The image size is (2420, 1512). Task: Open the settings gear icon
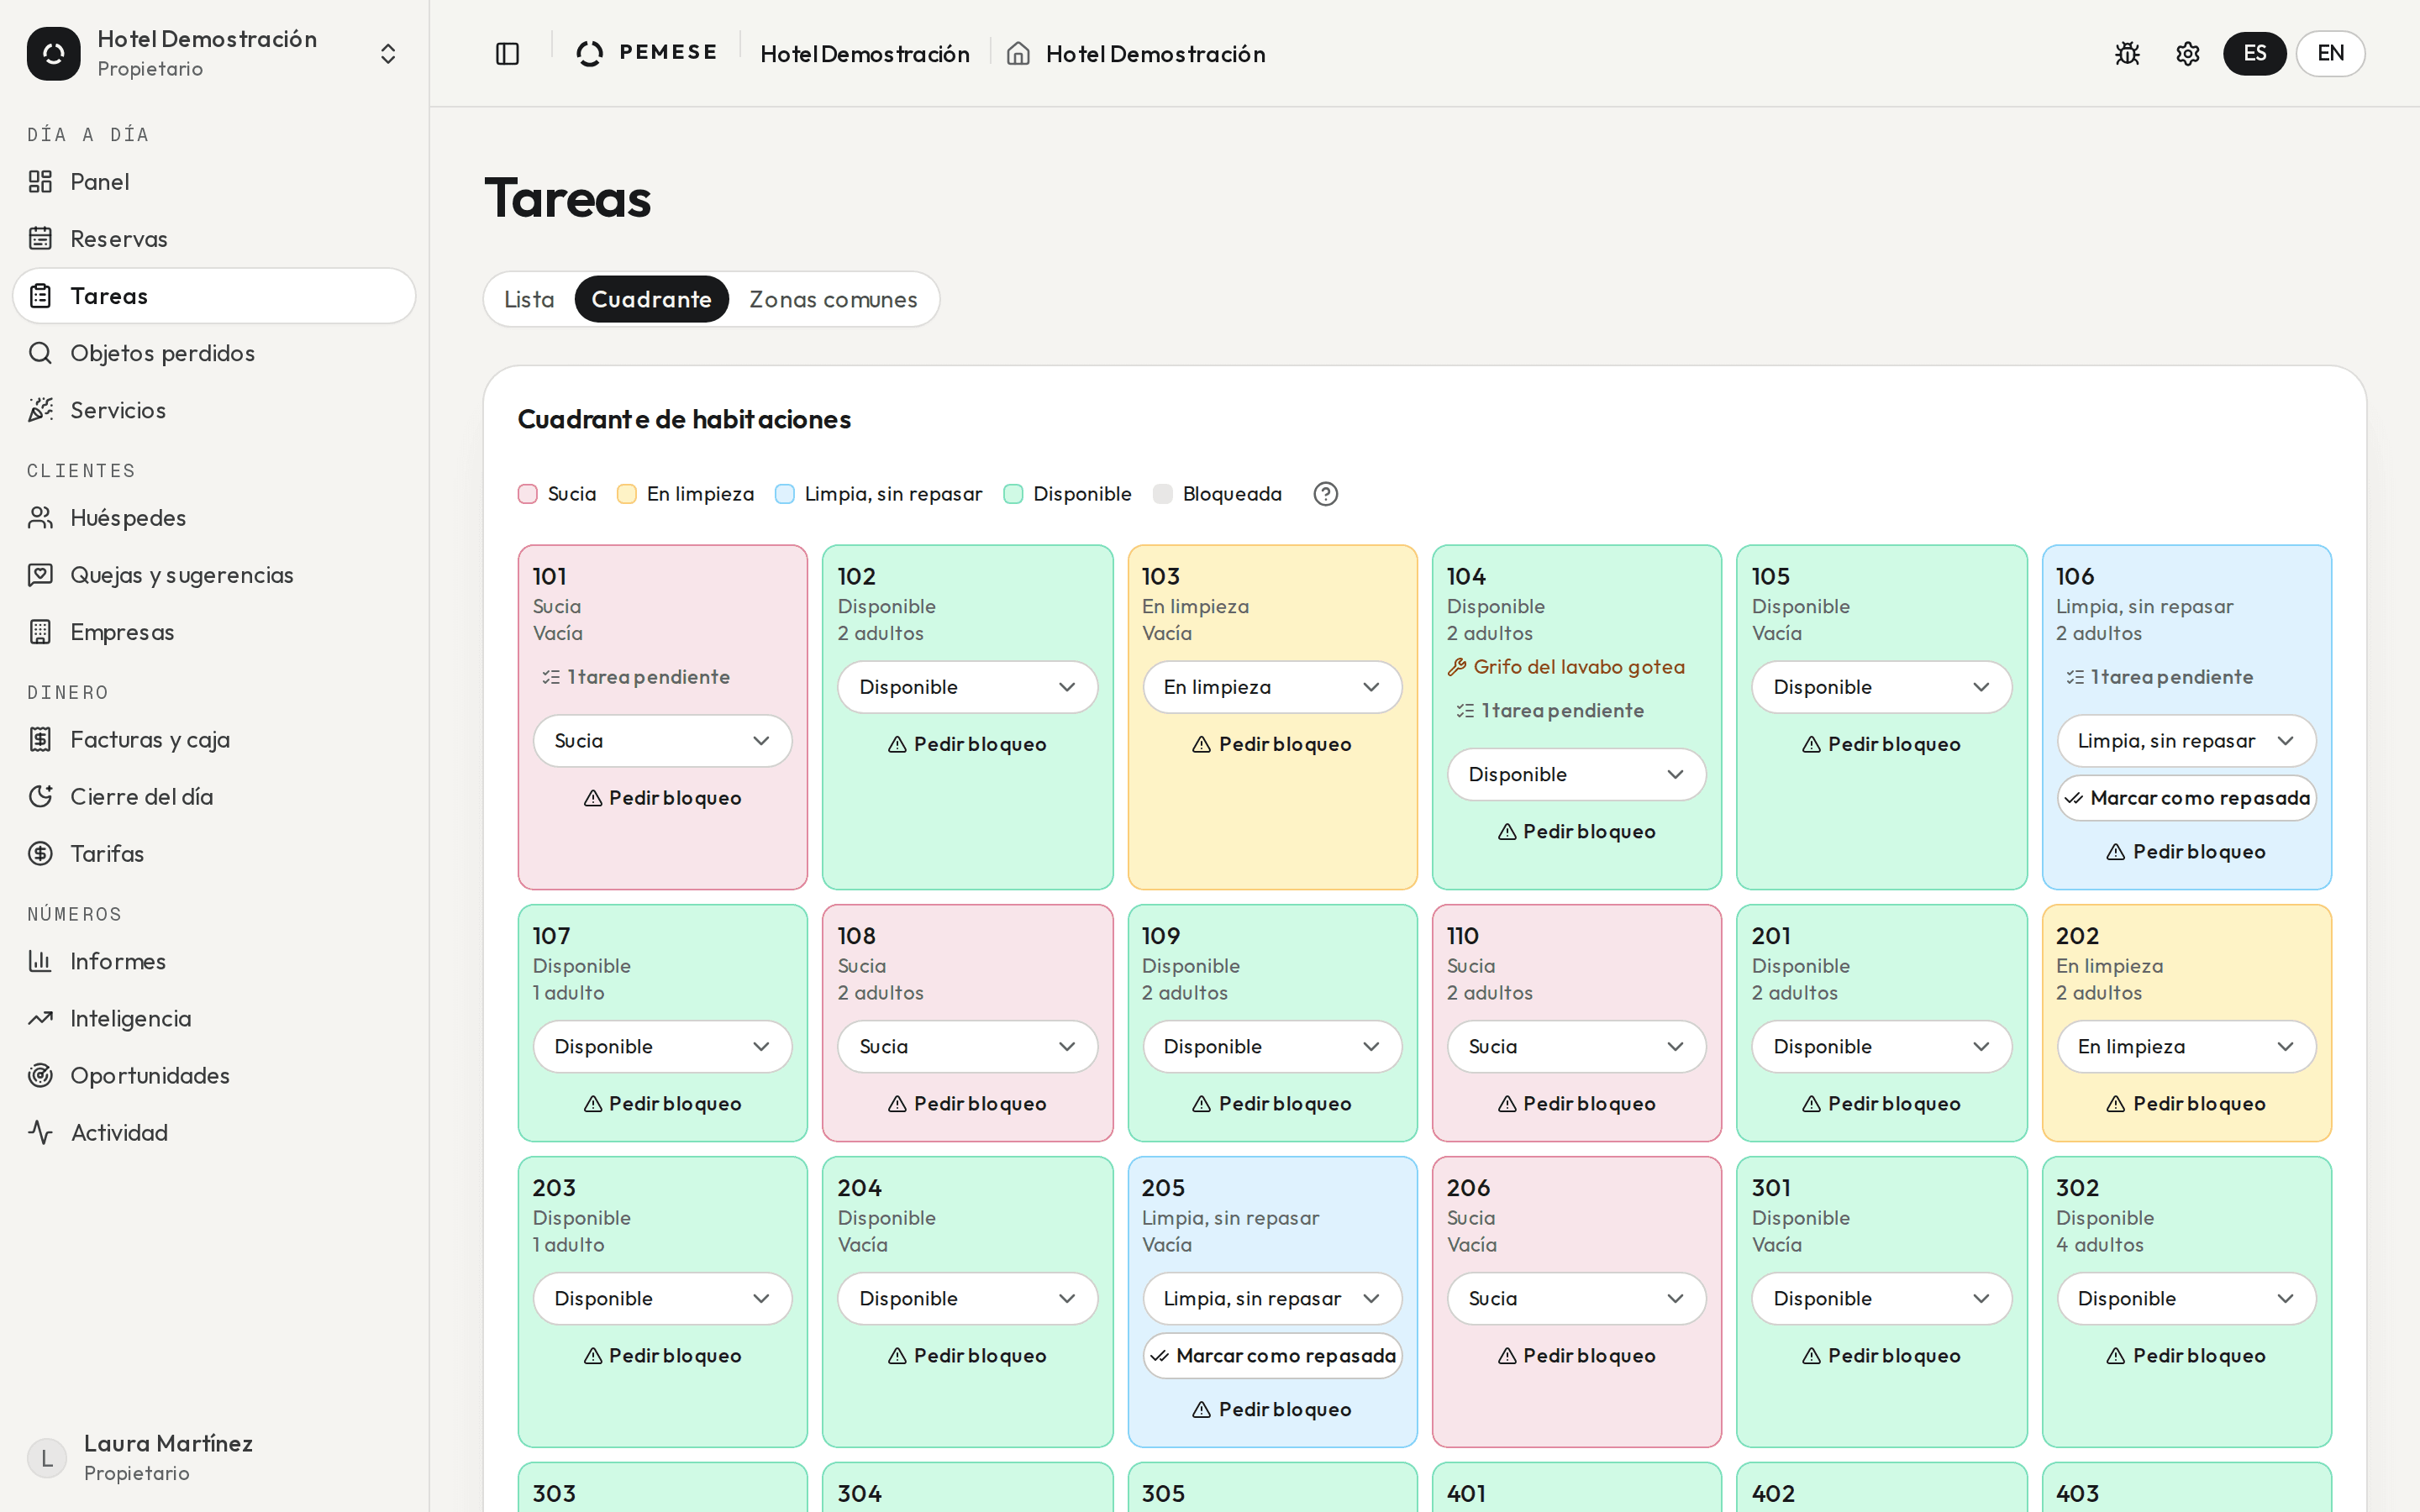pos(2187,54)
